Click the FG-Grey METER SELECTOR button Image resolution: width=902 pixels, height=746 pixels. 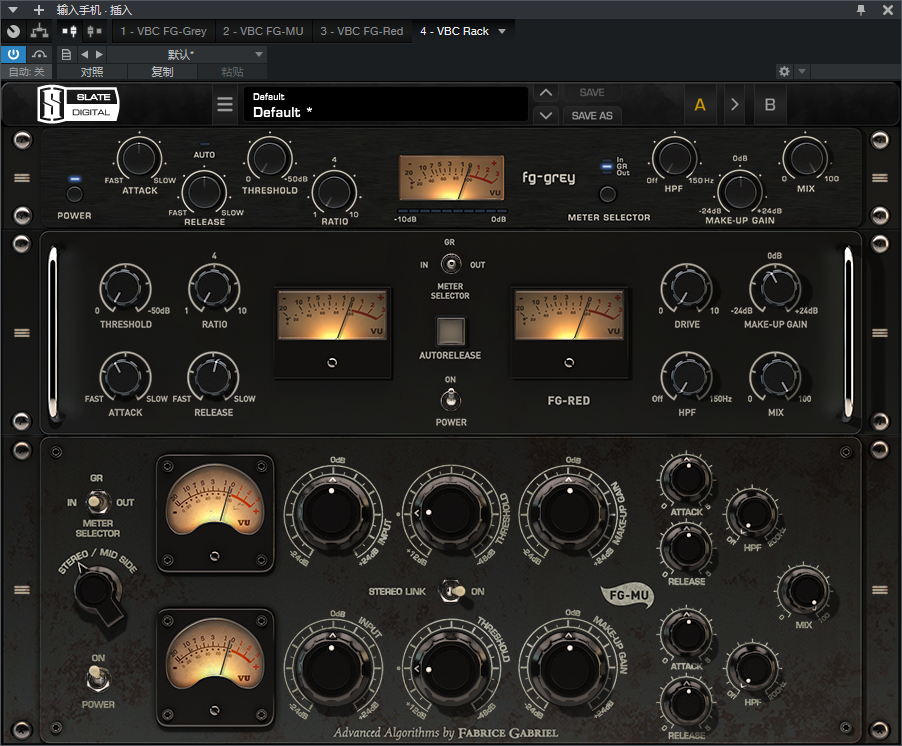pyautogui.click(x=607, y=194)
